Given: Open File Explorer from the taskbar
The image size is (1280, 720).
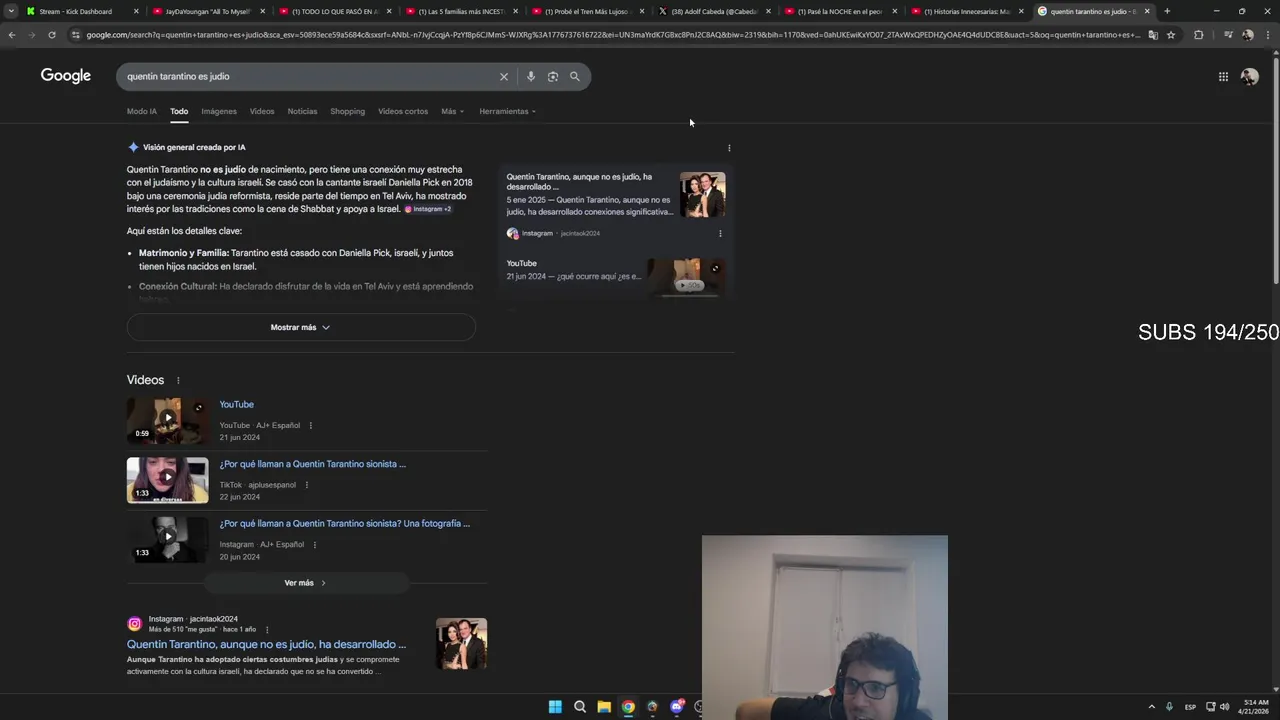Looking at the screenshot, I should (604, 707).
